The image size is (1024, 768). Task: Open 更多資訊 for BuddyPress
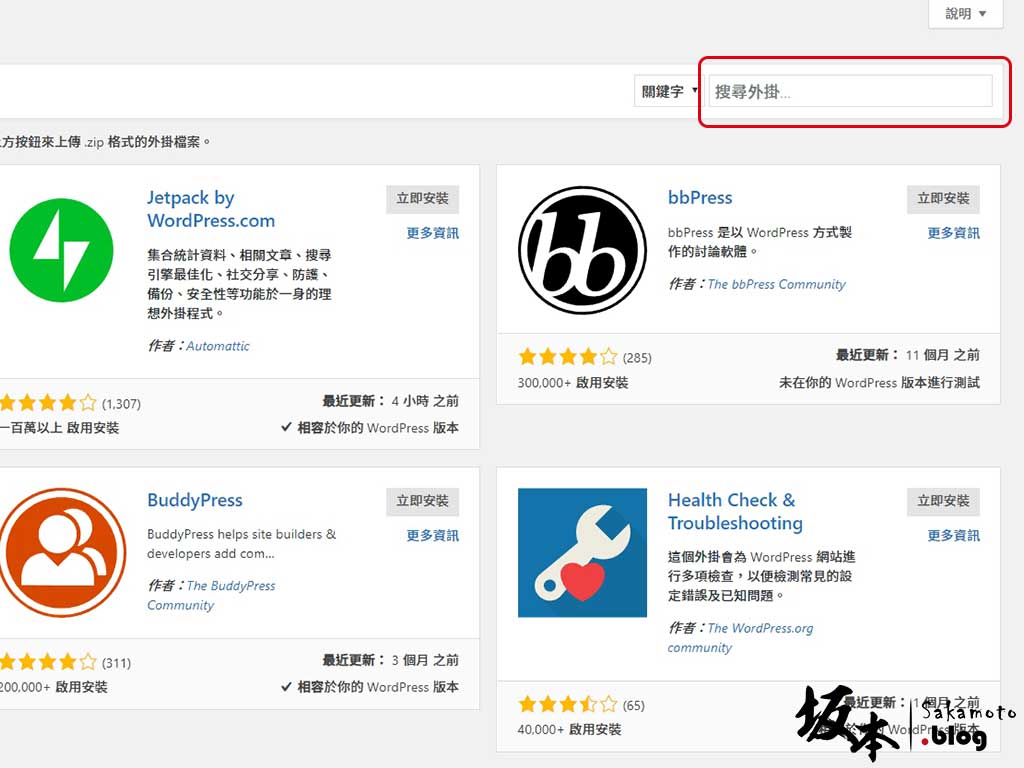pyautogui.click(x=432, y=536)
